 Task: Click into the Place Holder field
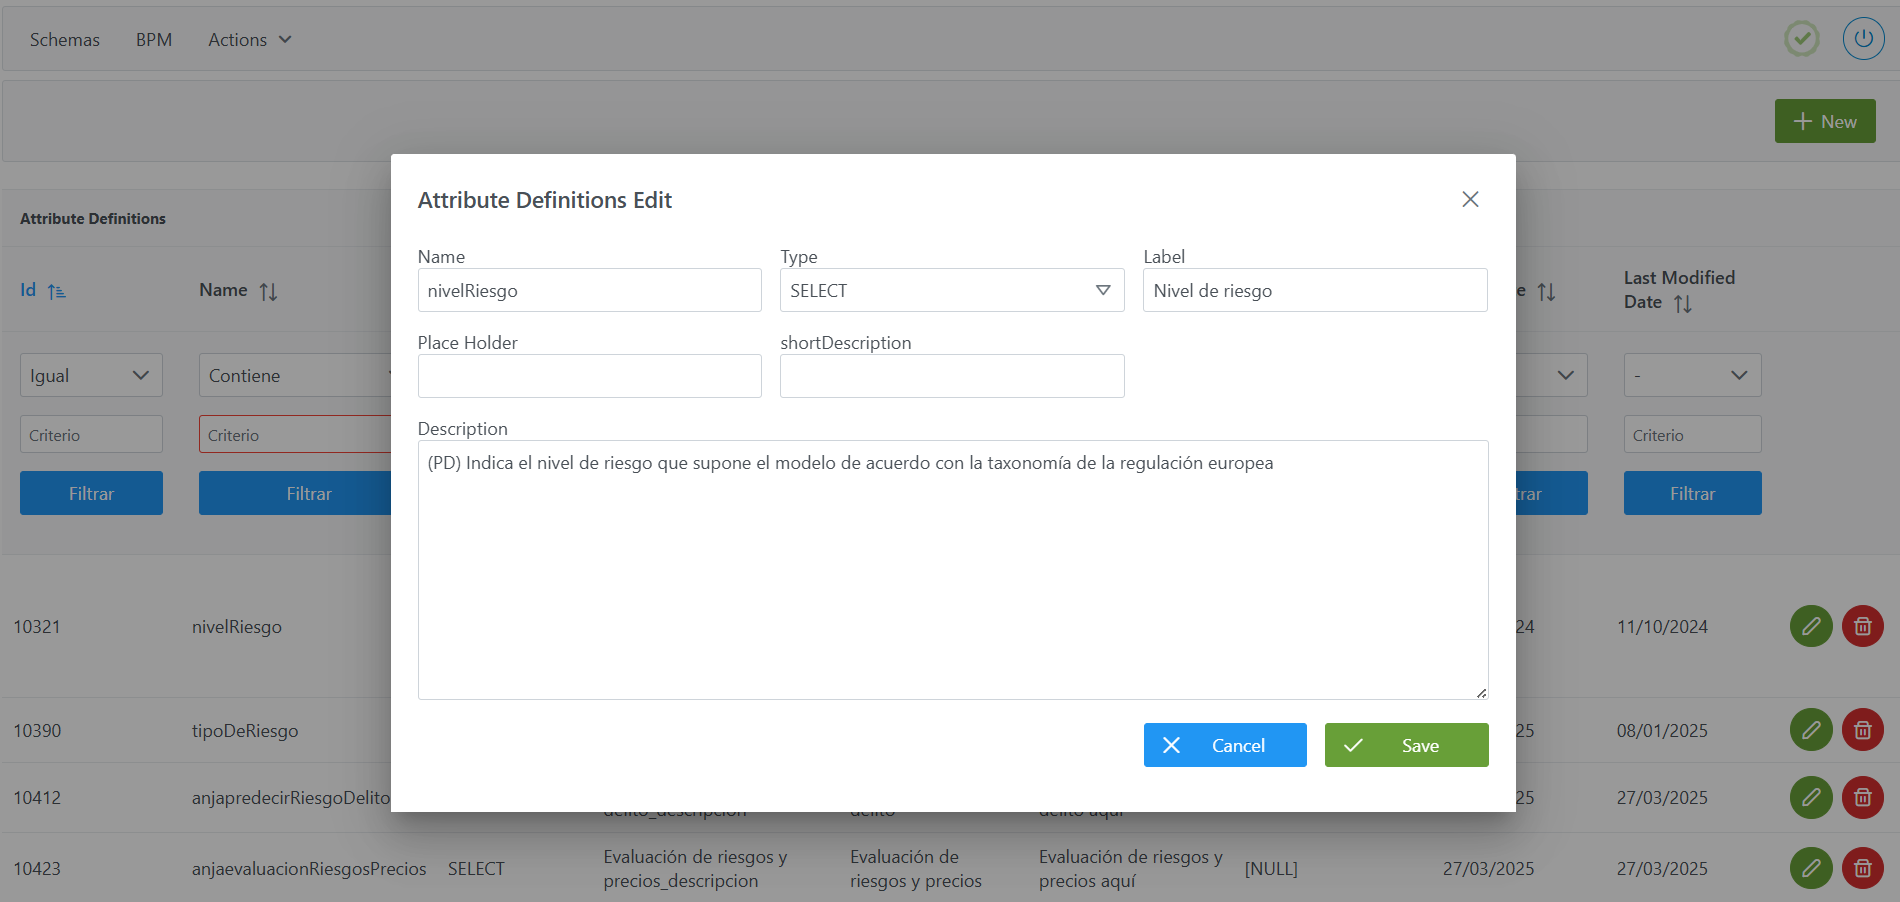coord(589,377)
